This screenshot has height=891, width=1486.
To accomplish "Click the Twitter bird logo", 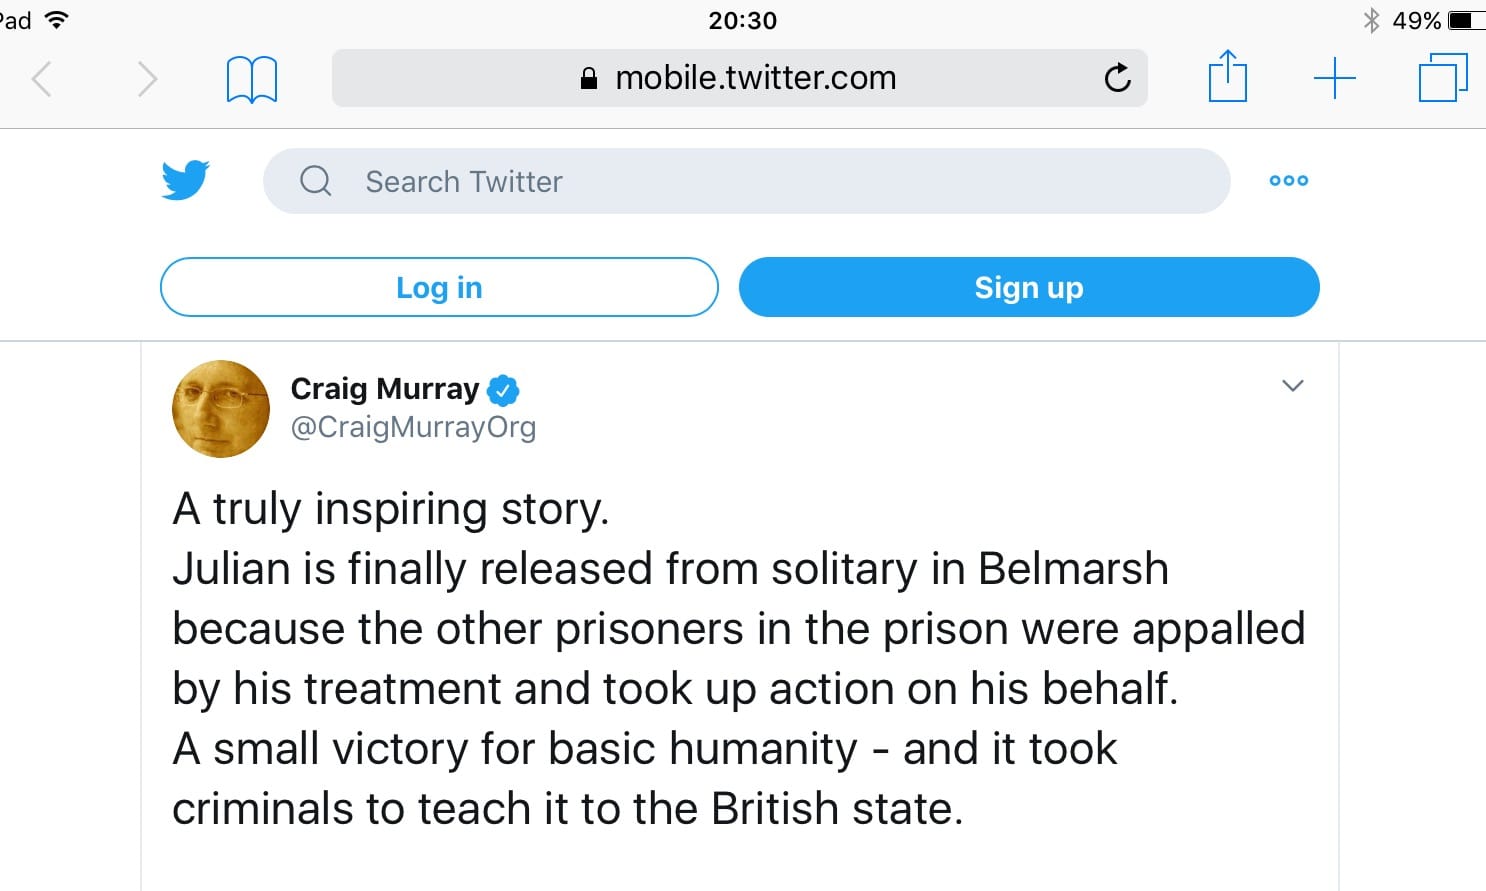I will [184, 180].
